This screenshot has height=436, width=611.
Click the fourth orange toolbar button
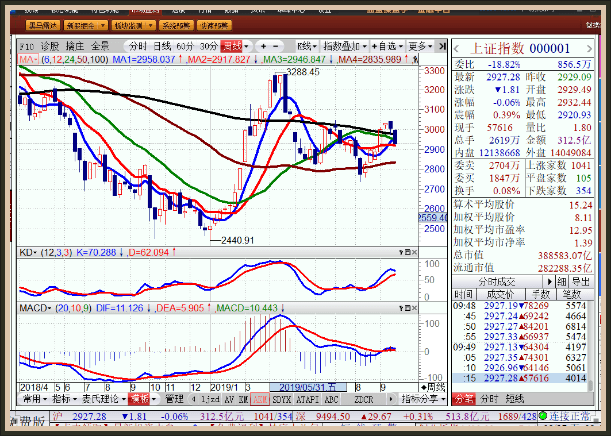click(x=176, y=26)
